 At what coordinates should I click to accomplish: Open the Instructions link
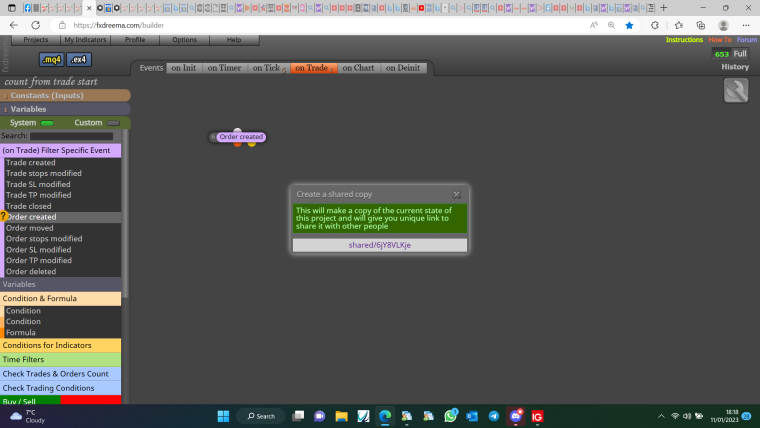(684, 40)
